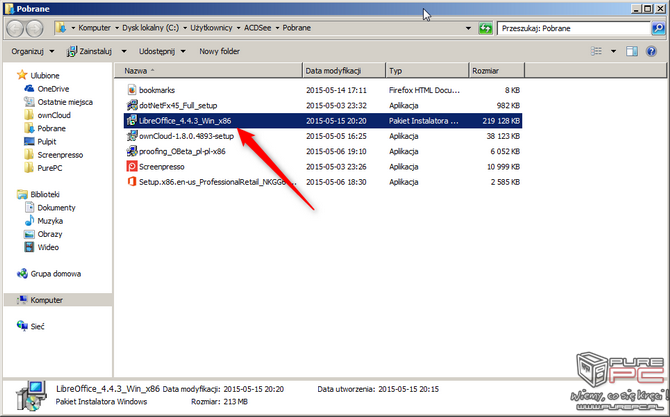The height and width of the screenshot is (417, 670).
Task: Open the Dokumenty library in sidebar
Action: tap(57, 207)
